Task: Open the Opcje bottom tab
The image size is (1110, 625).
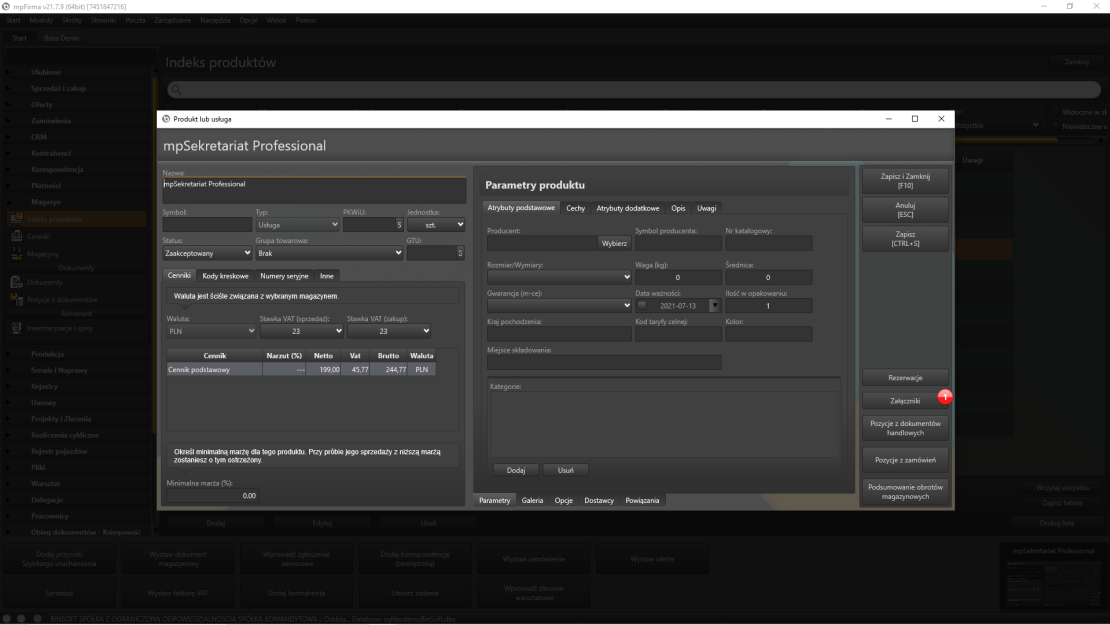Action: pos(563,500)
